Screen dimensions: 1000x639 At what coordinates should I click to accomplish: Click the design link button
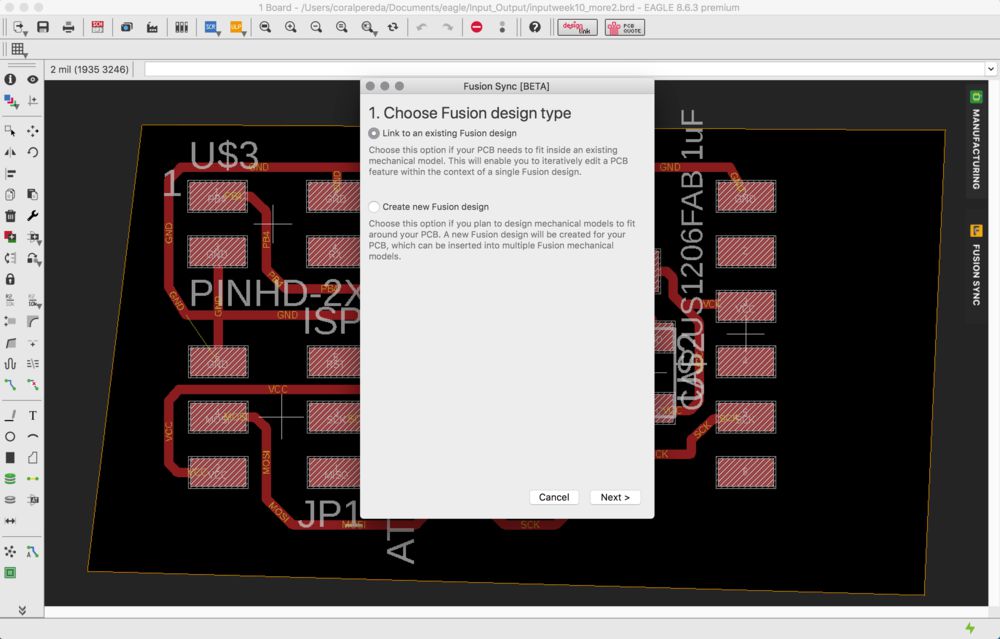[577, 27]
